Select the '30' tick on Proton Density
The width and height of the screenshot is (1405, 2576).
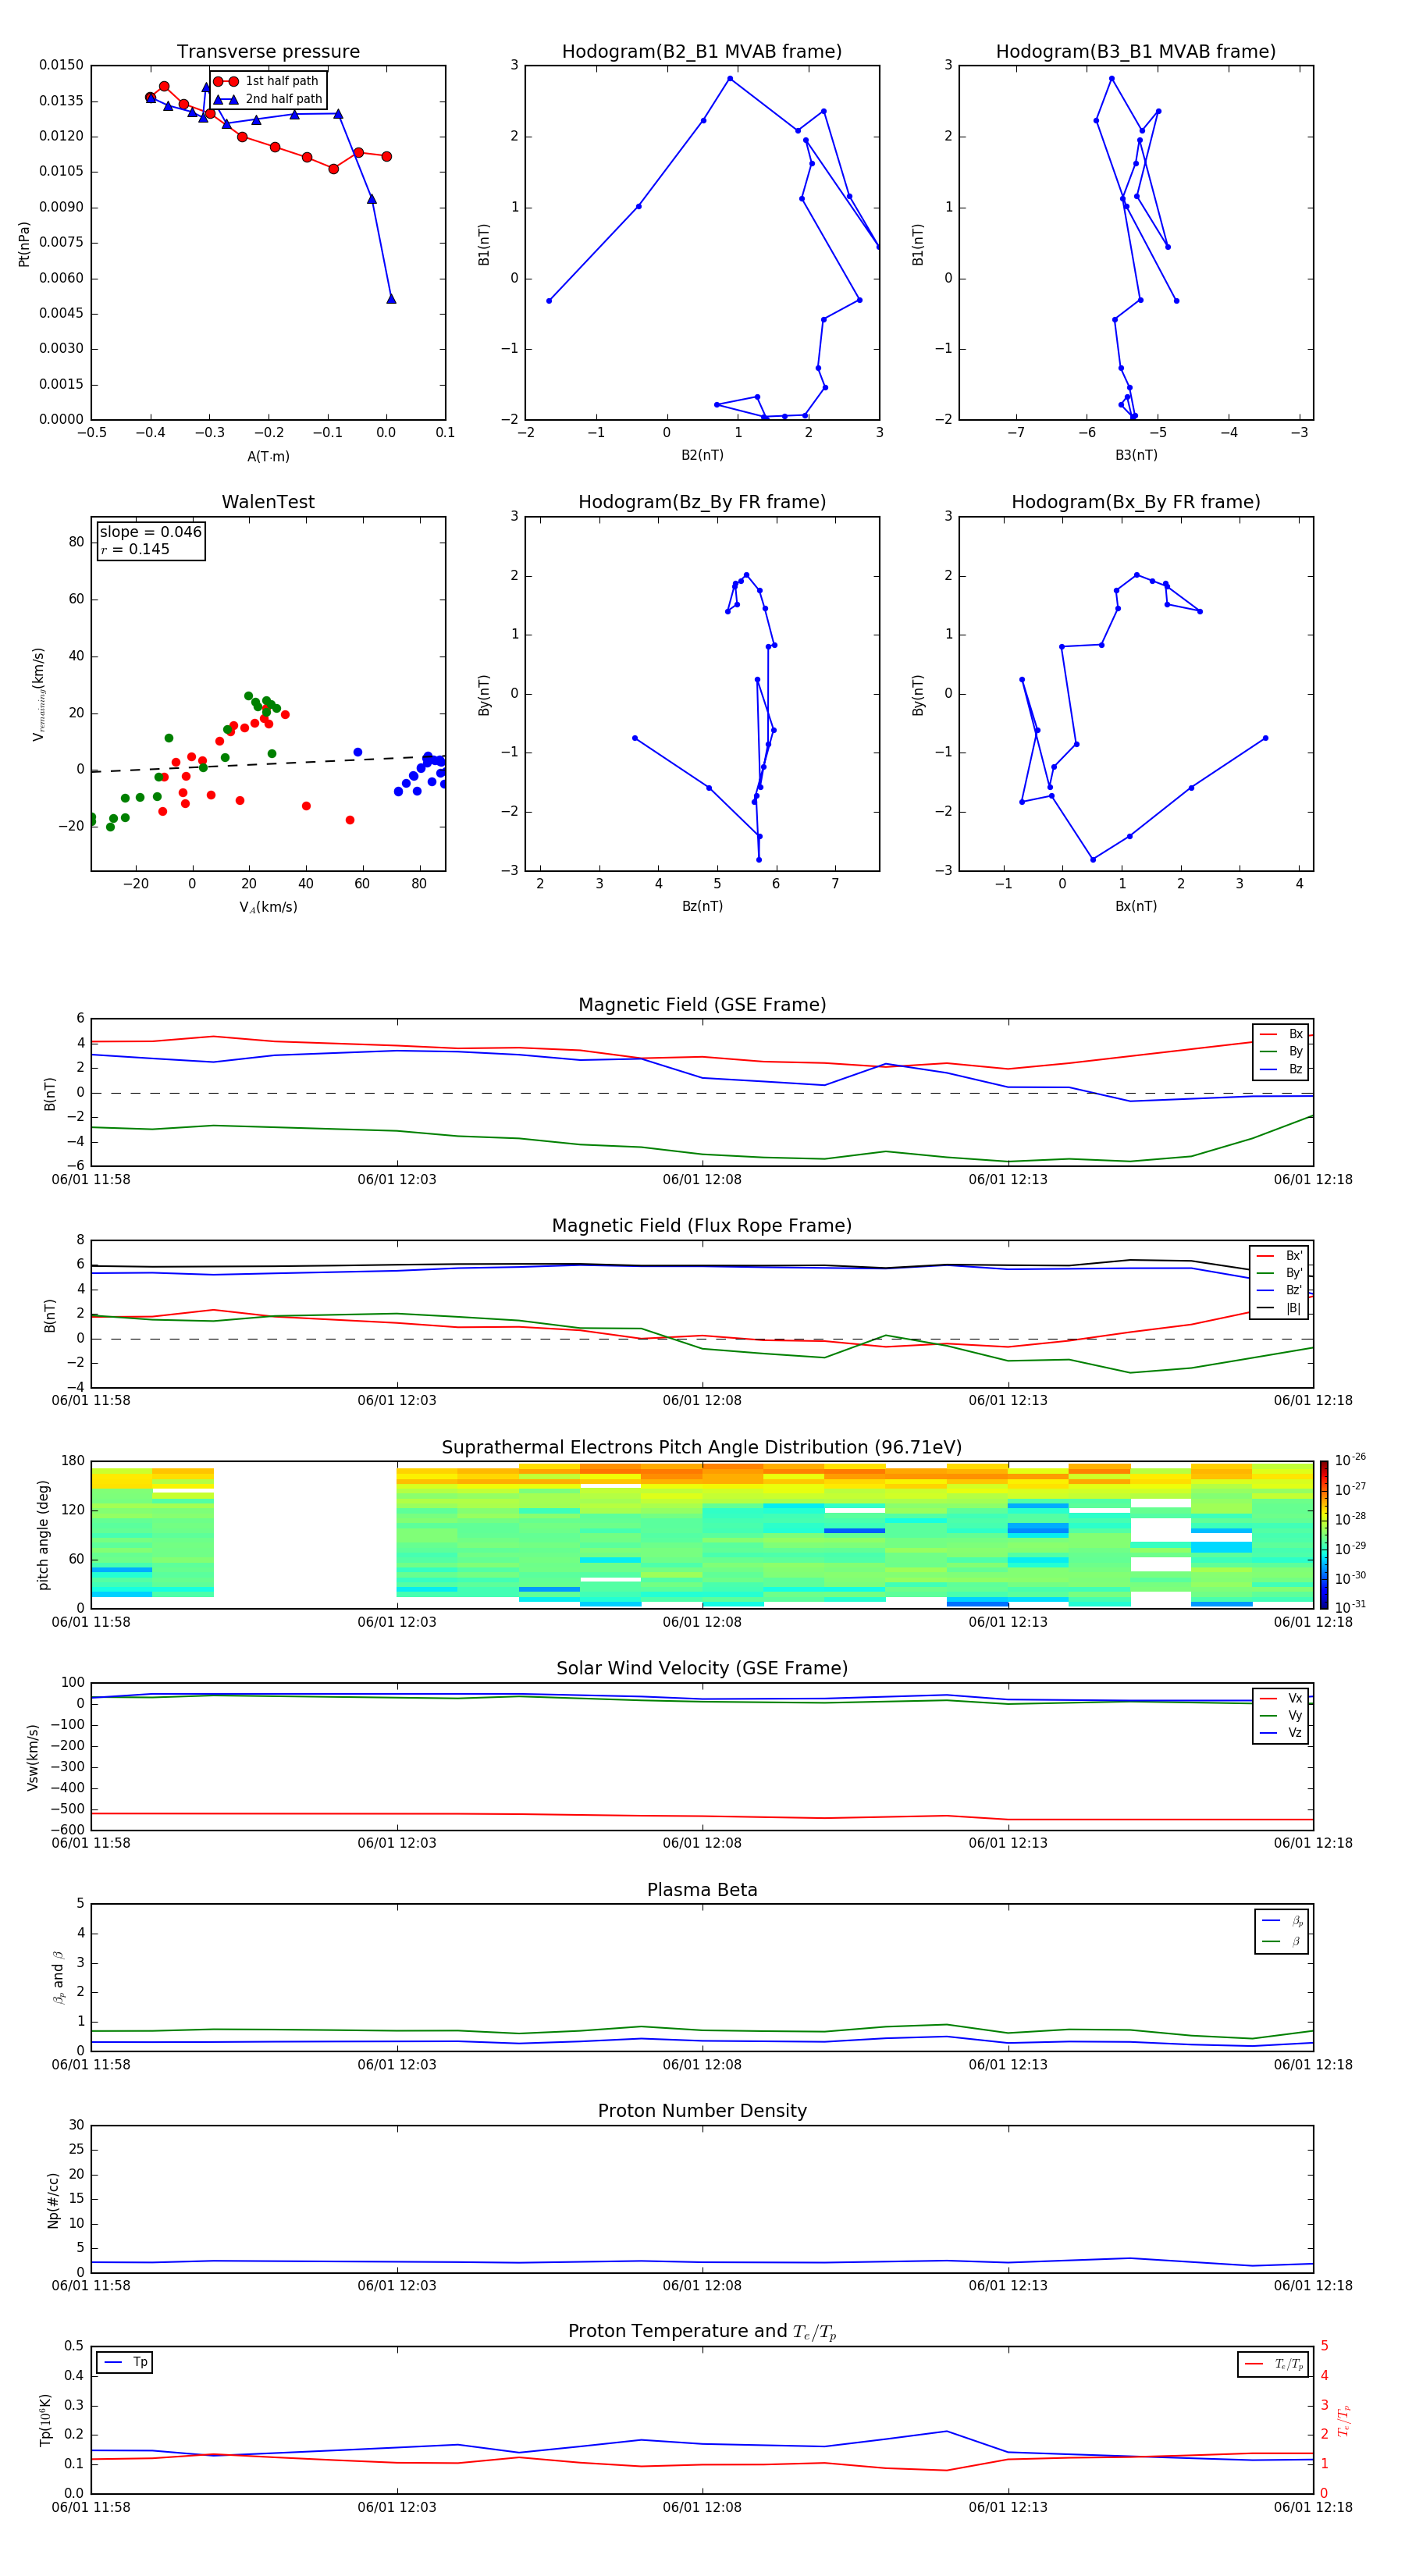tap(76, 2125)
